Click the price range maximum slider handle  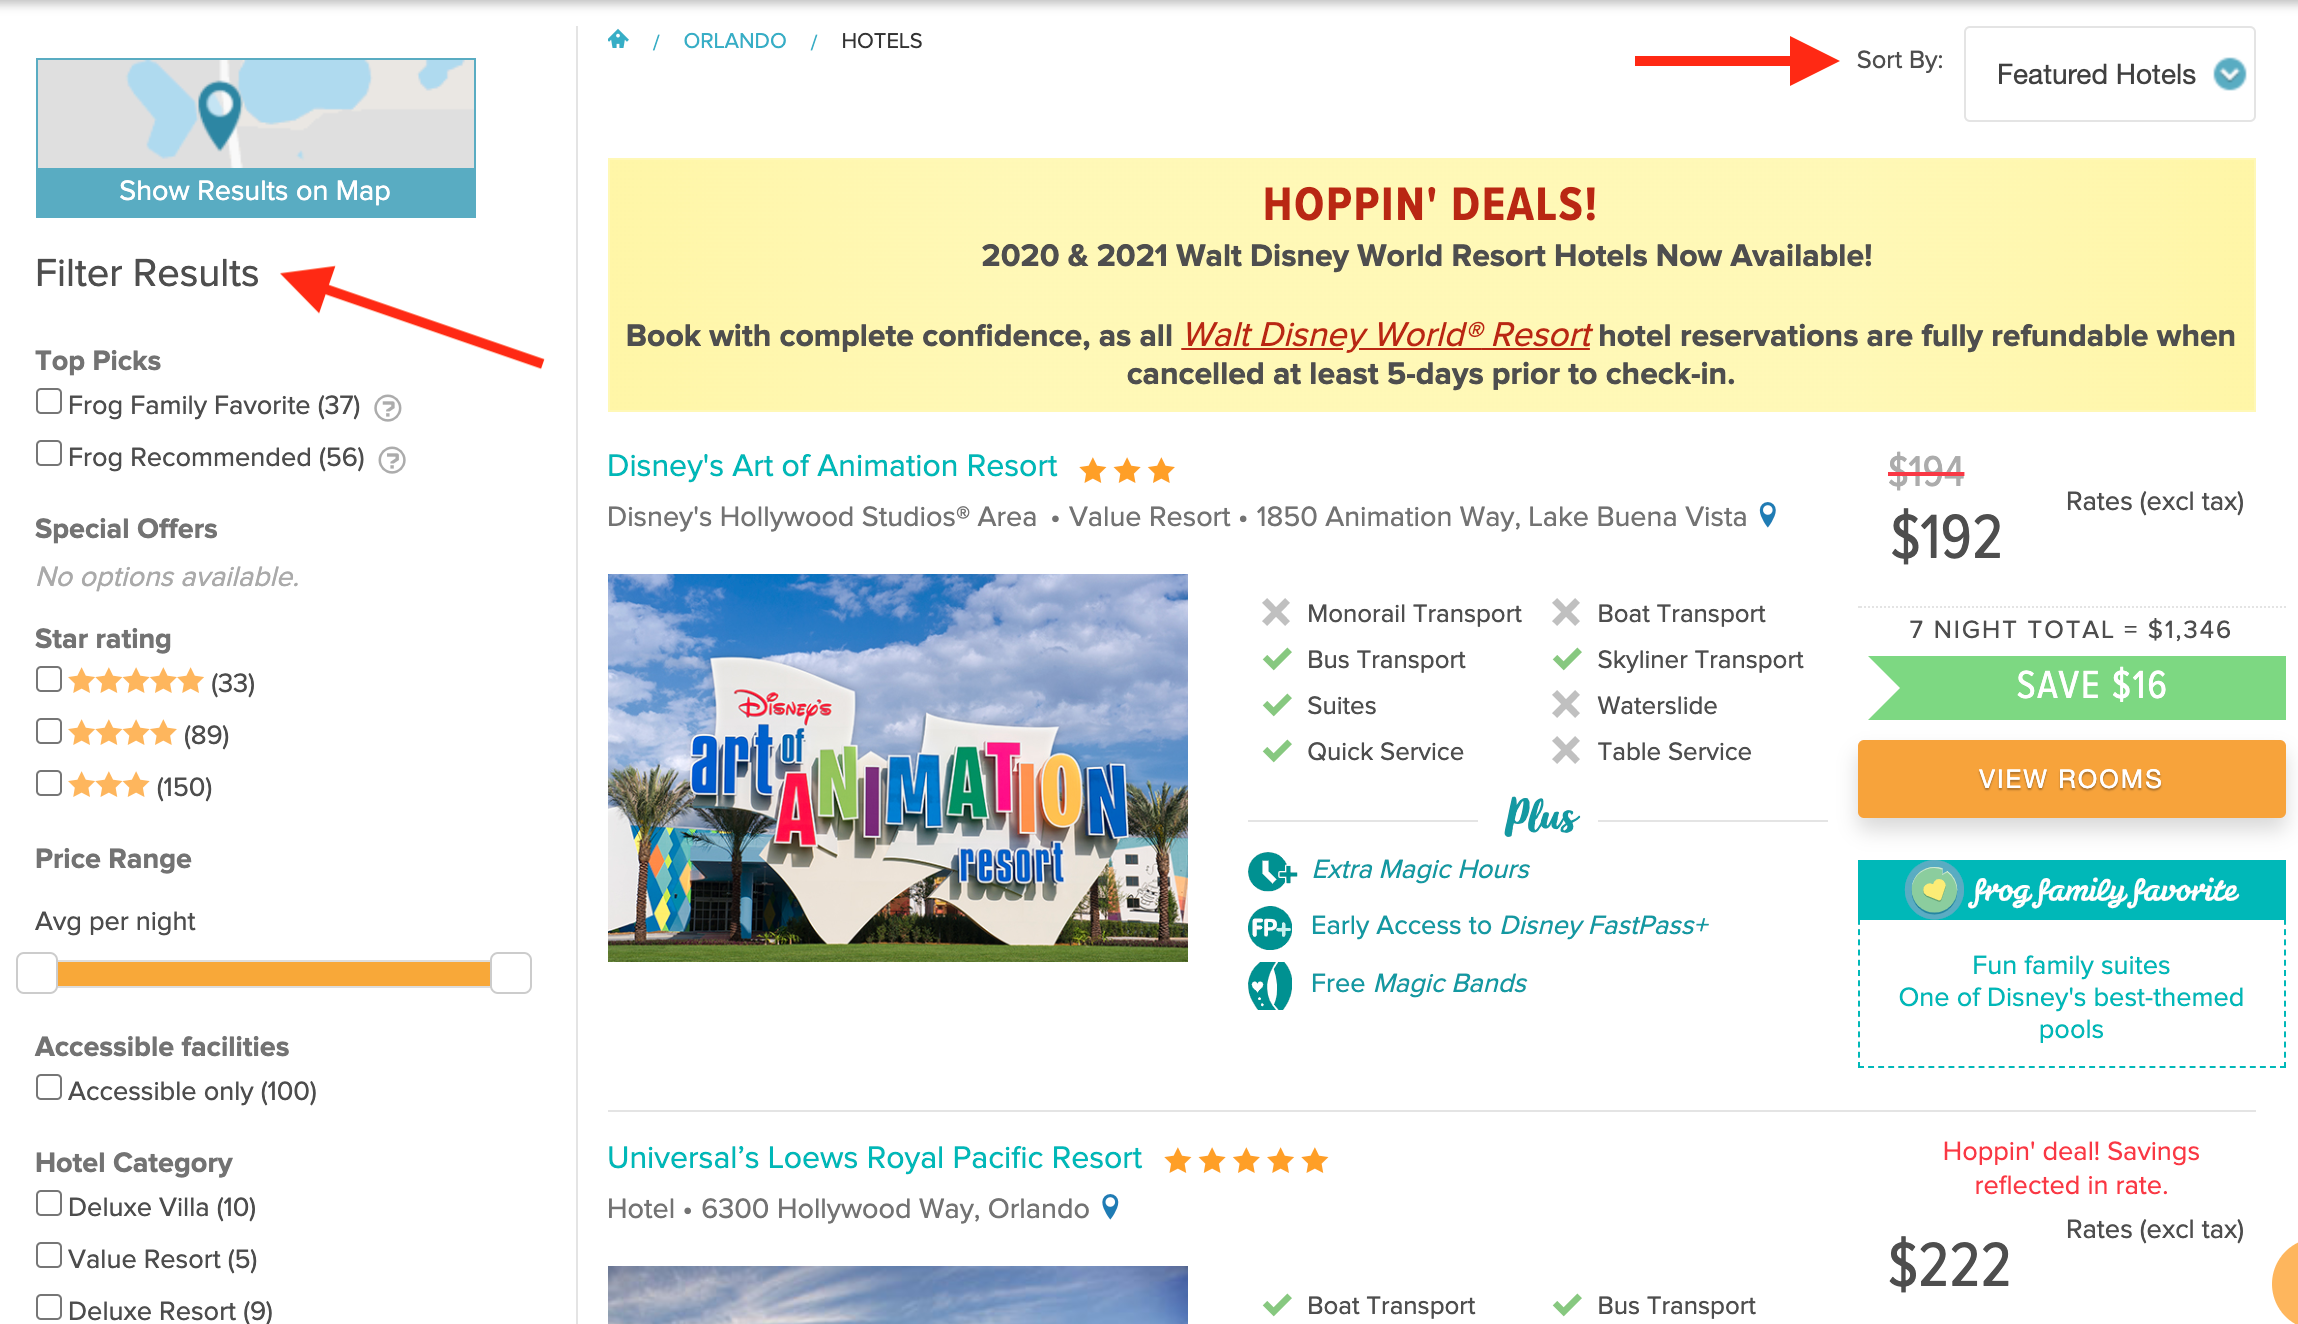point(511,973)
